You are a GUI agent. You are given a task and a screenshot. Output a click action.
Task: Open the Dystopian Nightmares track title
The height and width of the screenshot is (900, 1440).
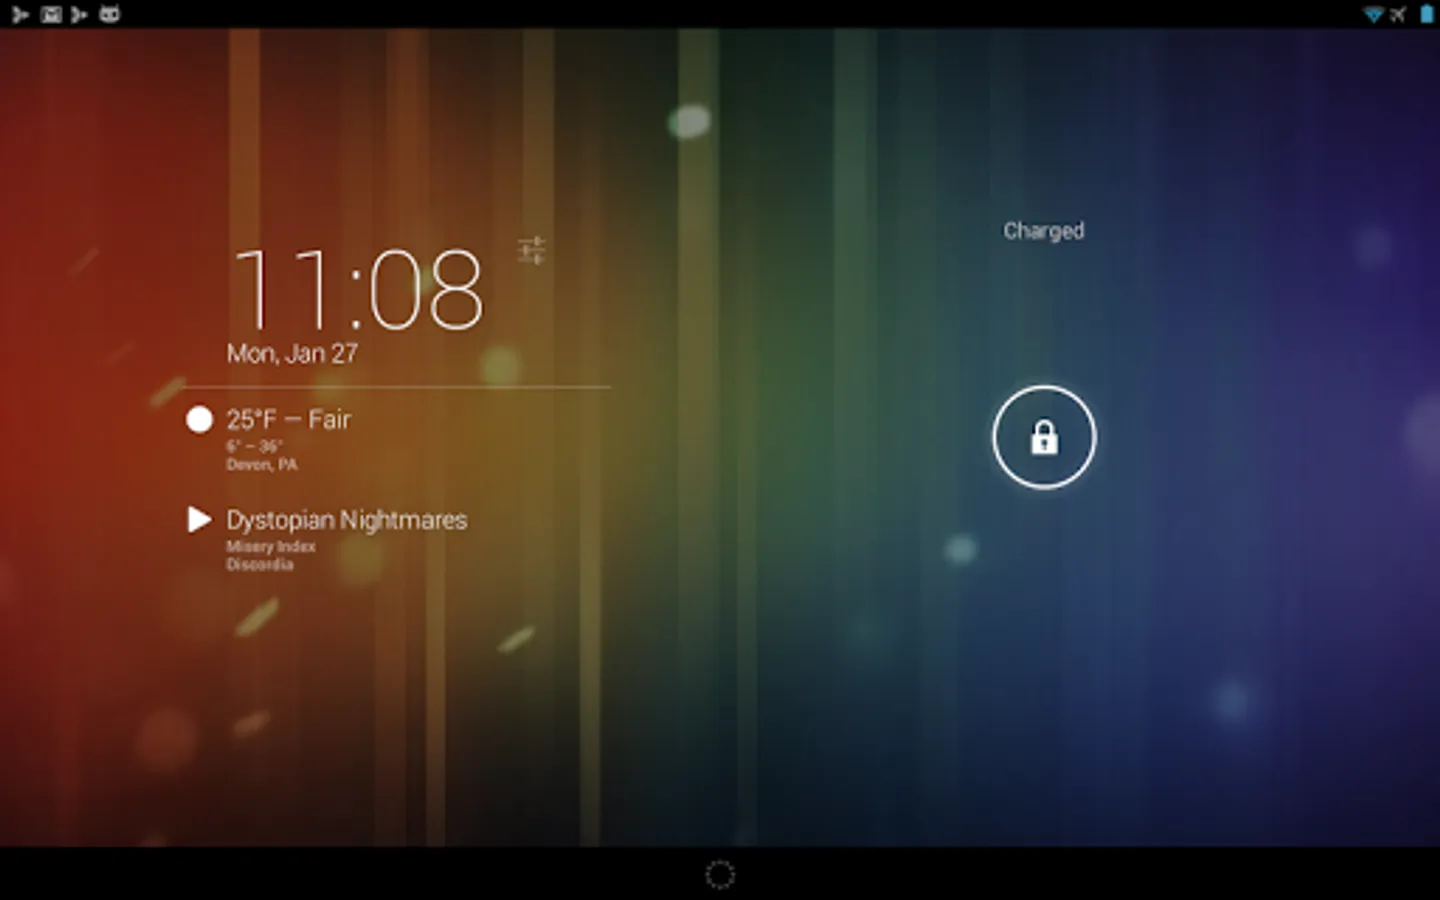pos(346,520)
